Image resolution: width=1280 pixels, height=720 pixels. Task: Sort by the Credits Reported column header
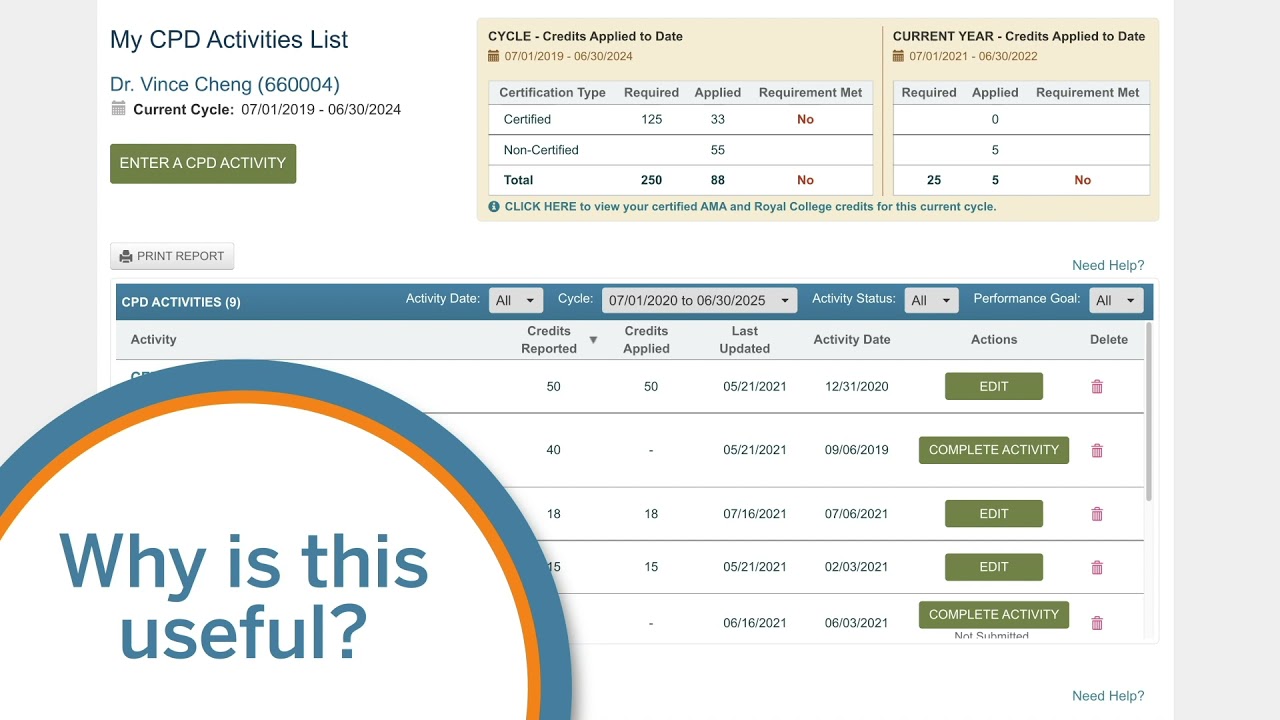tap(549, 340)
